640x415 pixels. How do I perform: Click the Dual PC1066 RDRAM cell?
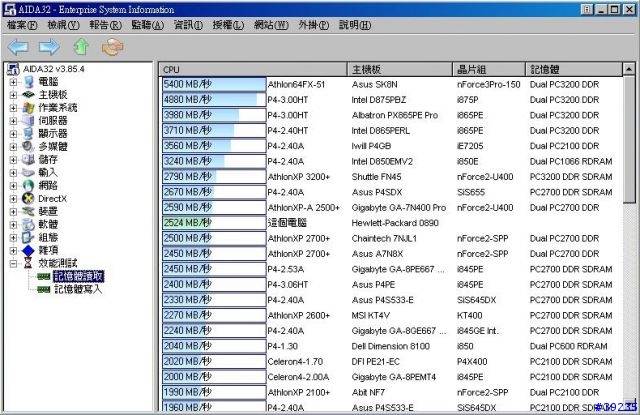point(571,162)
